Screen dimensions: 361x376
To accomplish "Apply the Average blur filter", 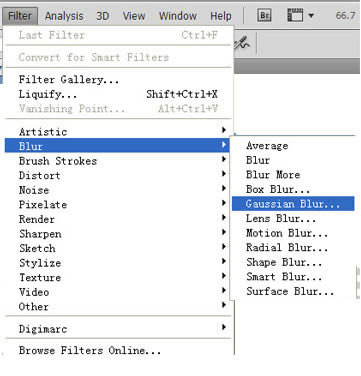I will click(293, 146).
